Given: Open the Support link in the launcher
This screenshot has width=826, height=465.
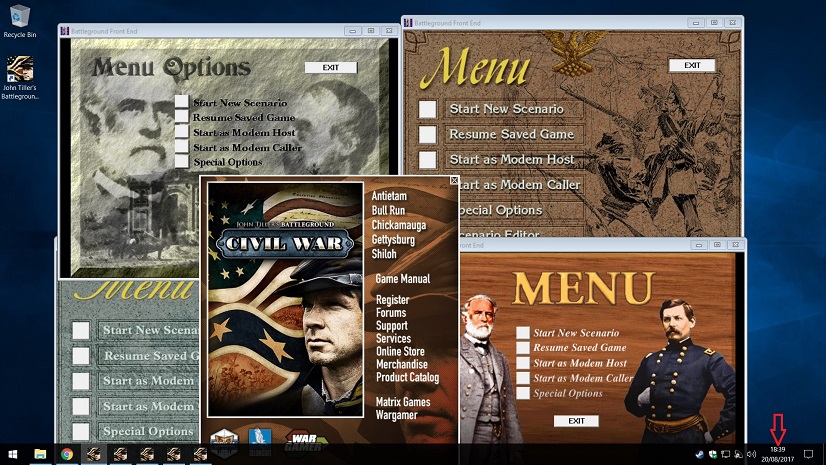Looking at the screenshot, I should coord(391,325).
